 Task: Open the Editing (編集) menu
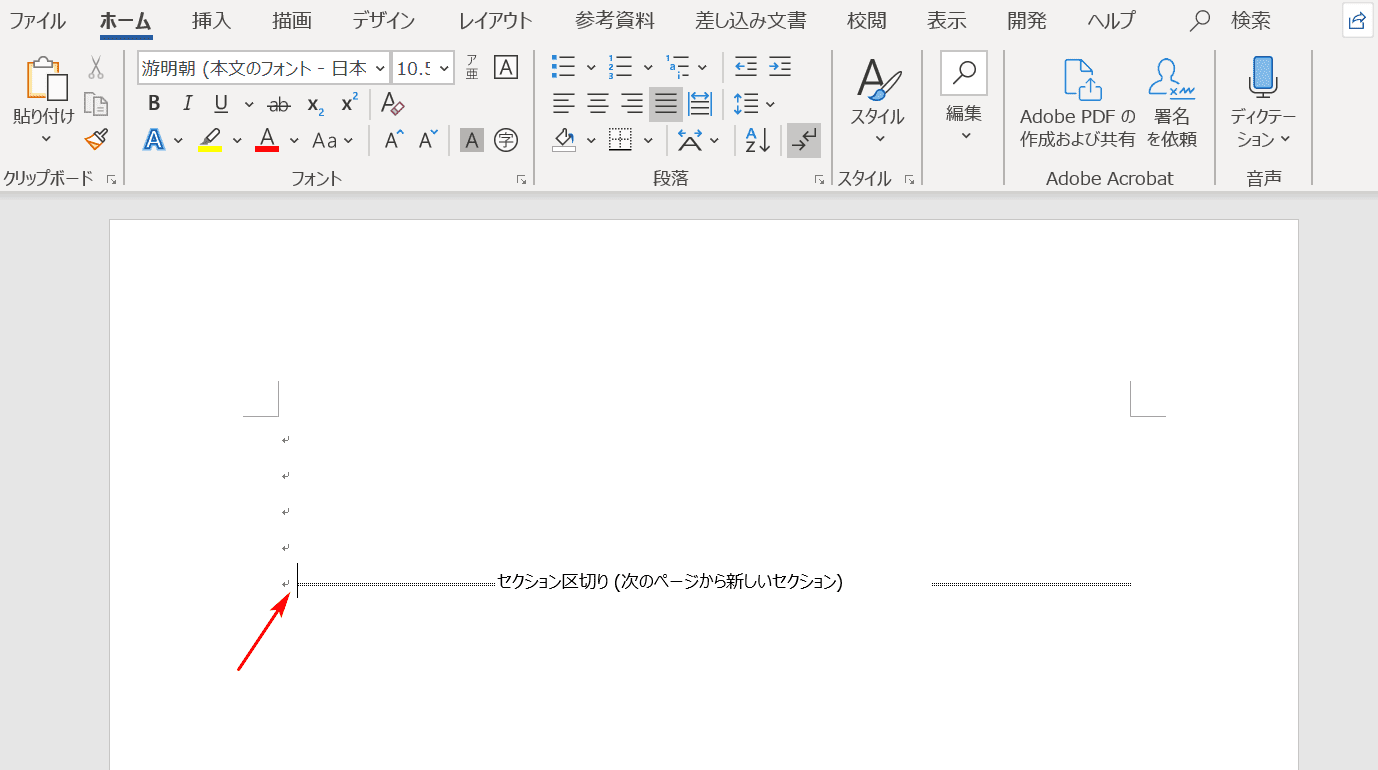click(964, 98)
